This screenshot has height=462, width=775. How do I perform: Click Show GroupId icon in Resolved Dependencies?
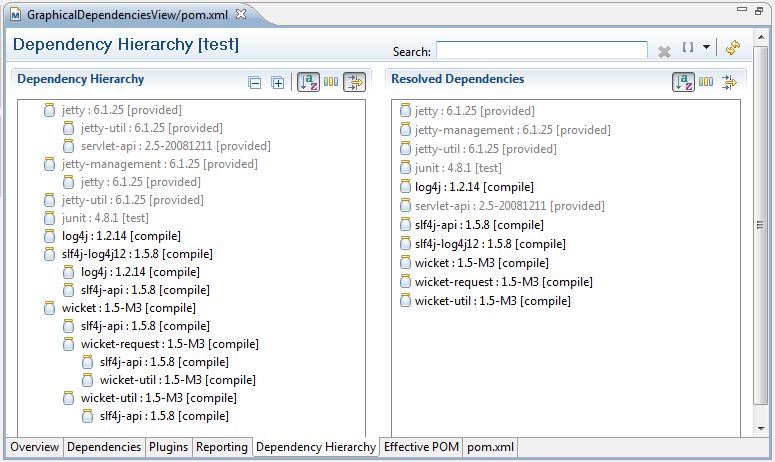(706, 82)
